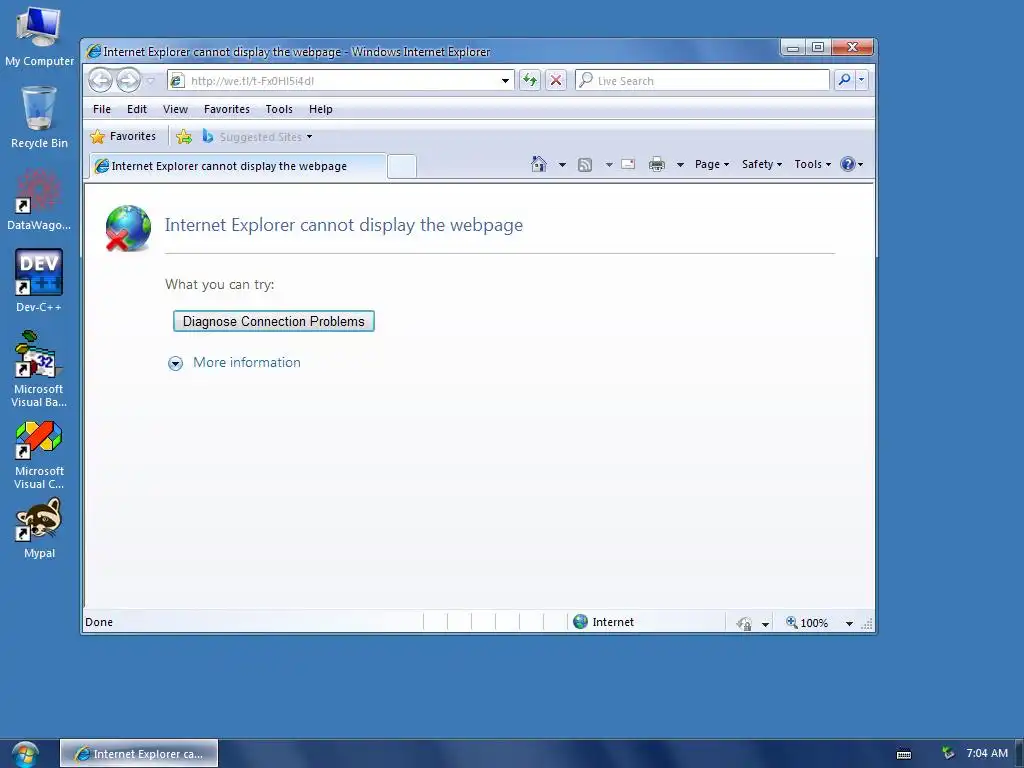Click the 100% zoom level button
The width and height of the screenshot is (1024, 768).
pos(807,623)
